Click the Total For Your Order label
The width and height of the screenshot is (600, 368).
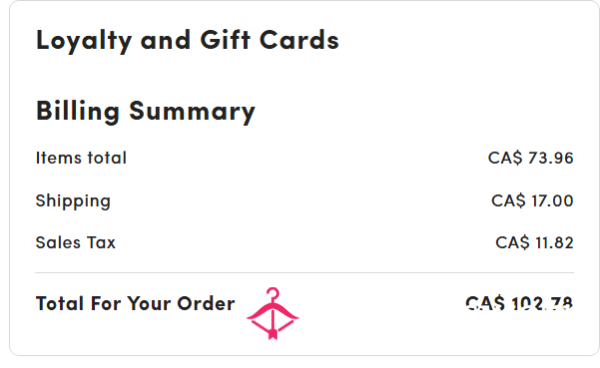point(135,303)
